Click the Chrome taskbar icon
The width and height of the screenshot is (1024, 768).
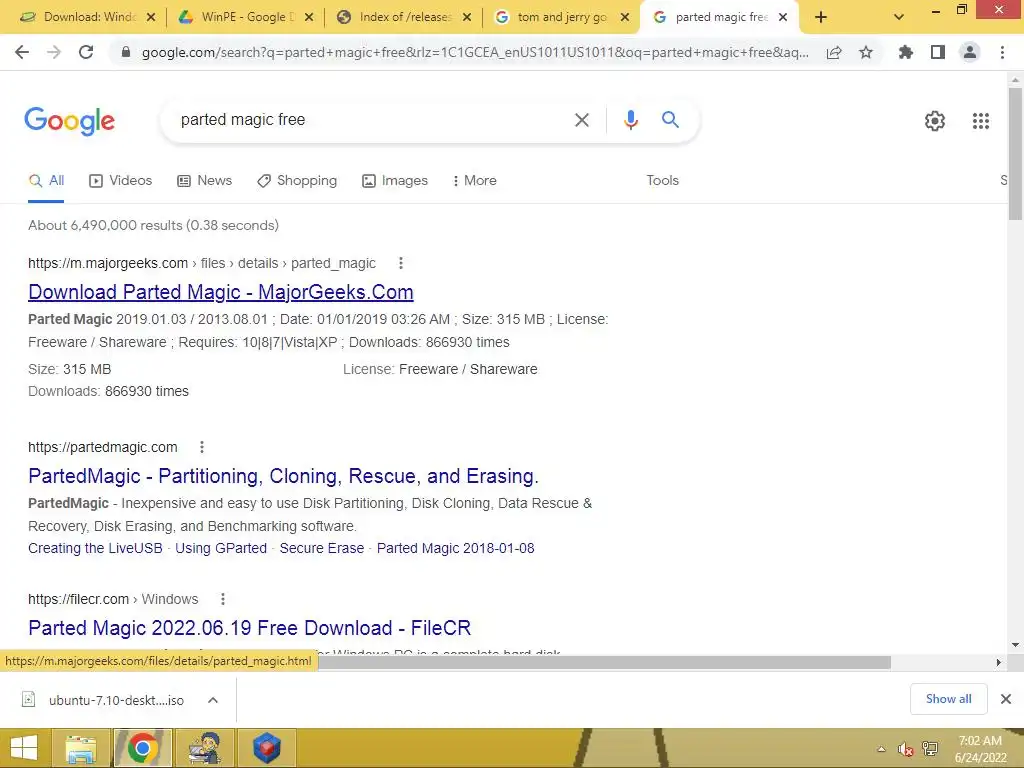point(143,748)
